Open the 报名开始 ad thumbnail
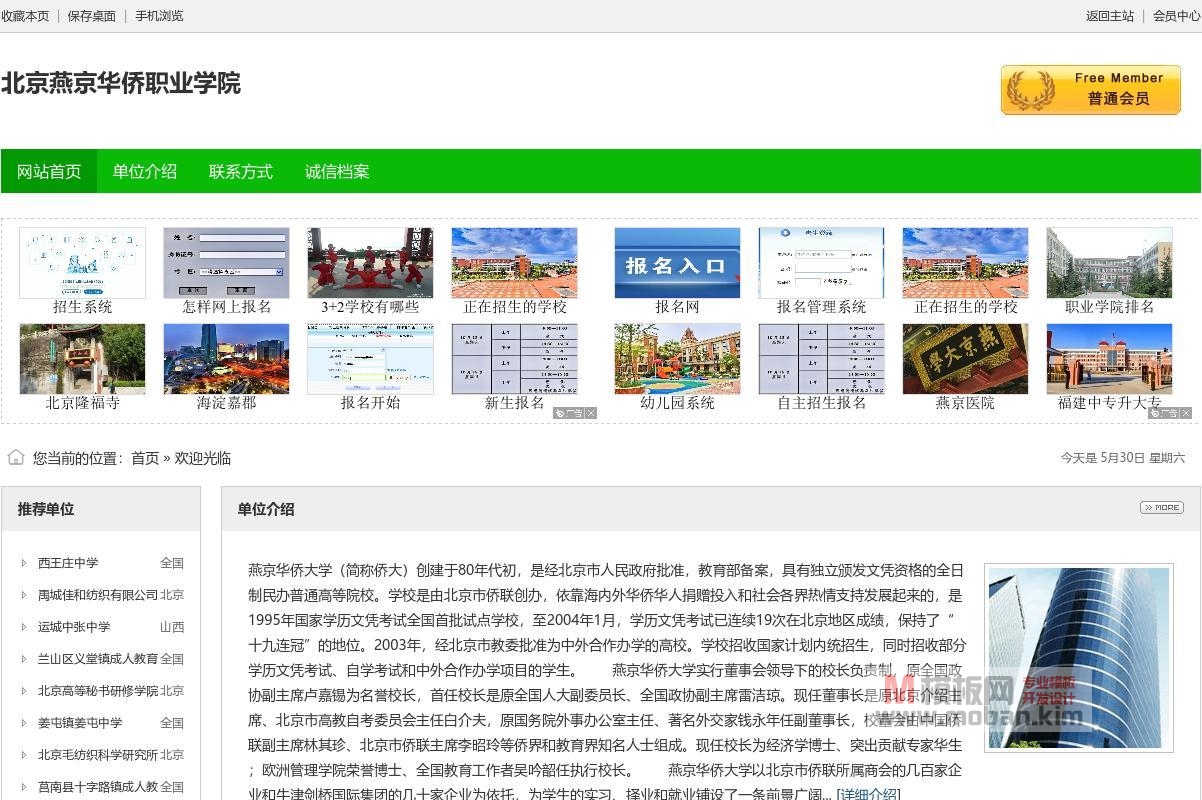This screenshot has width=1202, height=800. [370, 359]
